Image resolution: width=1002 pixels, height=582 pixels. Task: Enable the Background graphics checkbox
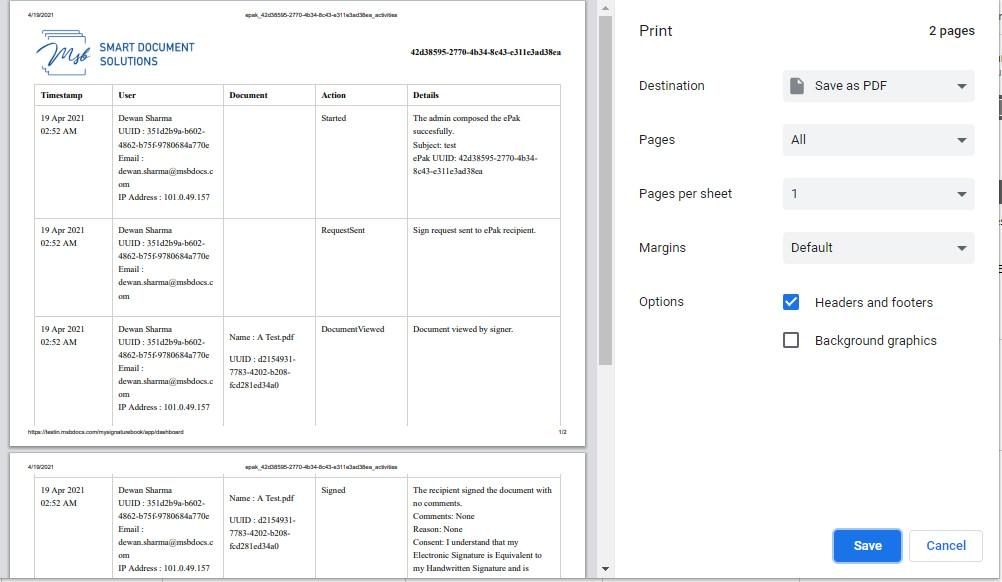coord(790,340)
